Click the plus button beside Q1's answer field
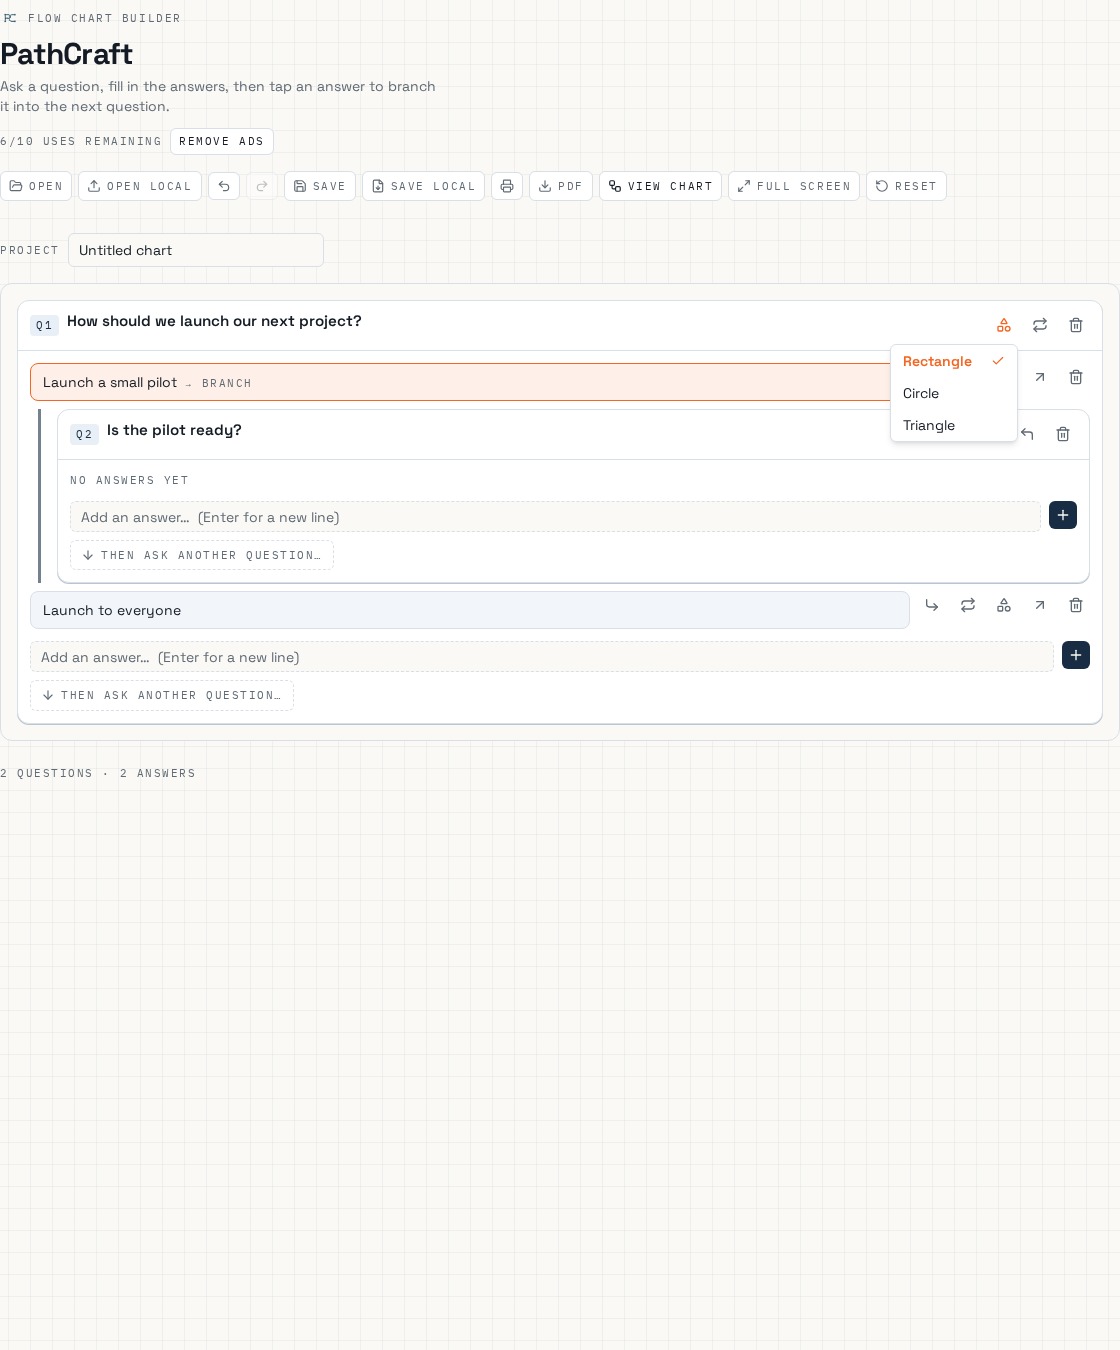 [1076, 655]
